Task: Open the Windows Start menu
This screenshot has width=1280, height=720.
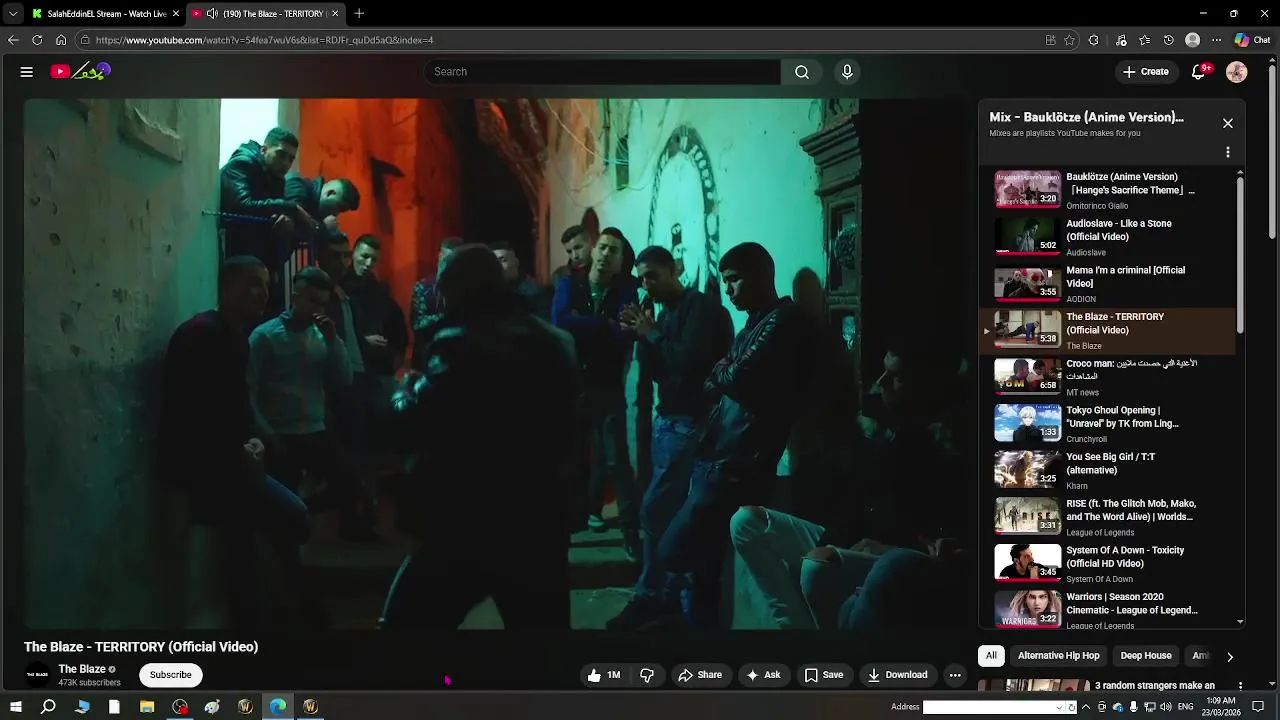Action: click(x=16, y=707)
